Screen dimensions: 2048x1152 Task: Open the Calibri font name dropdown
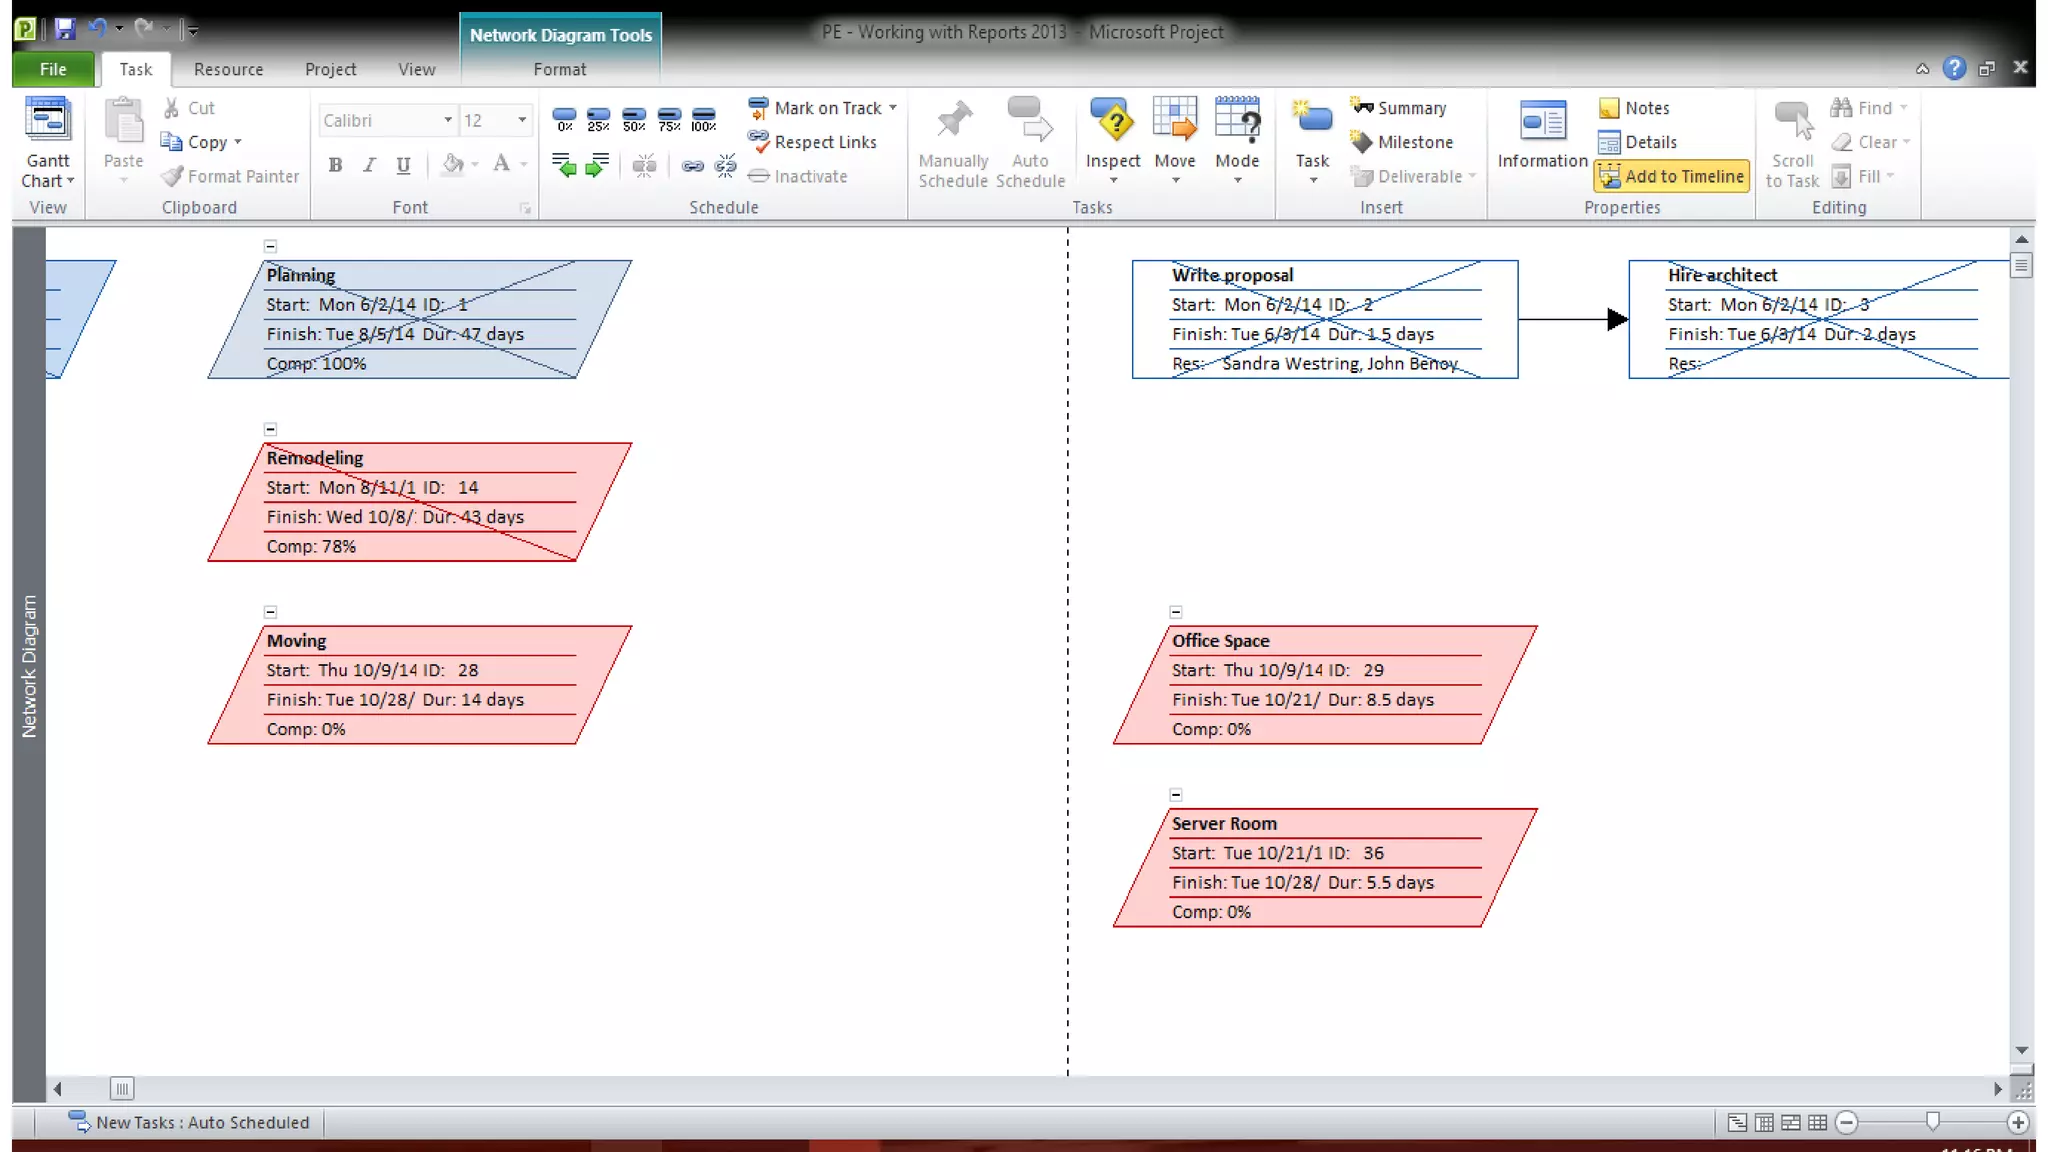coord(447,120)
